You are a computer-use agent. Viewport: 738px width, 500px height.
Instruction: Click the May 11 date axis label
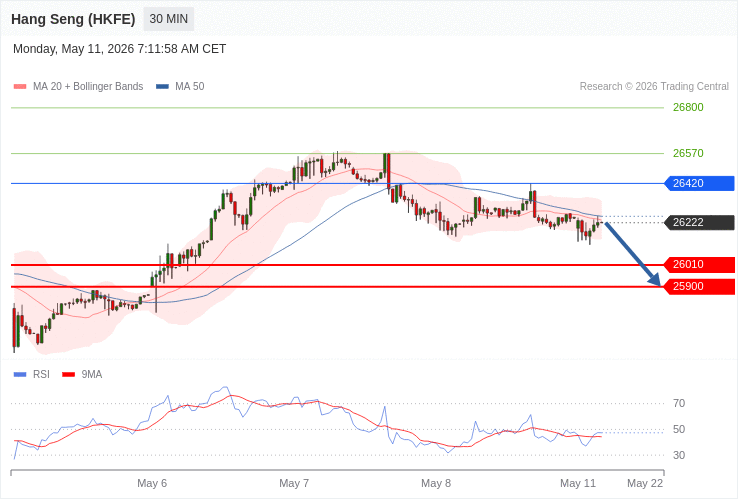pos(578,484)
